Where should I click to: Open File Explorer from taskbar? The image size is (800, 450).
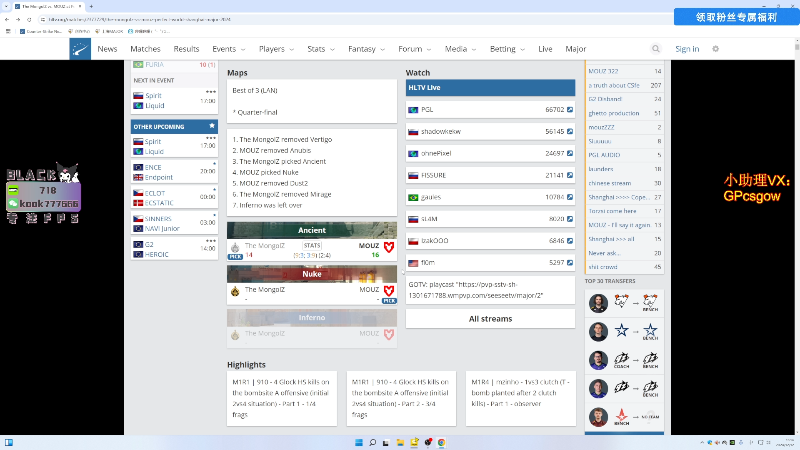click(x=401, y=442)
